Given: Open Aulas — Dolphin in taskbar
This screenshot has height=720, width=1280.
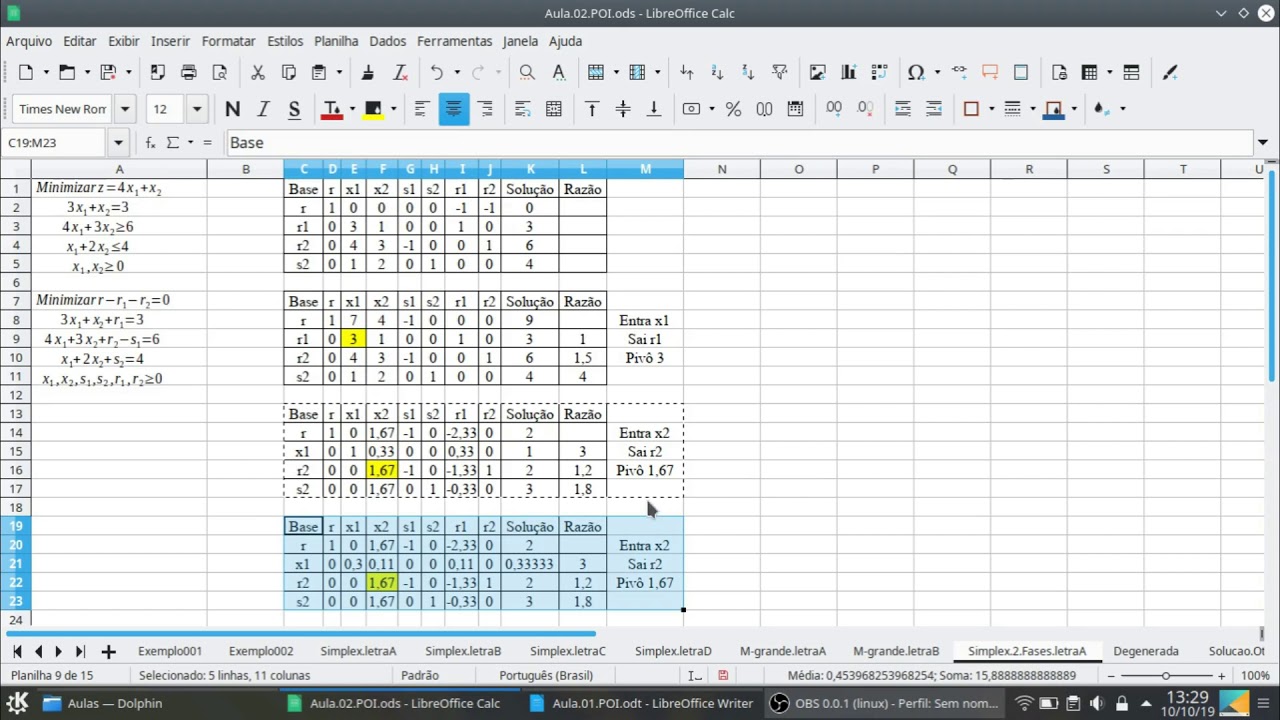Looking at the screenshot, I should [104, 703].
